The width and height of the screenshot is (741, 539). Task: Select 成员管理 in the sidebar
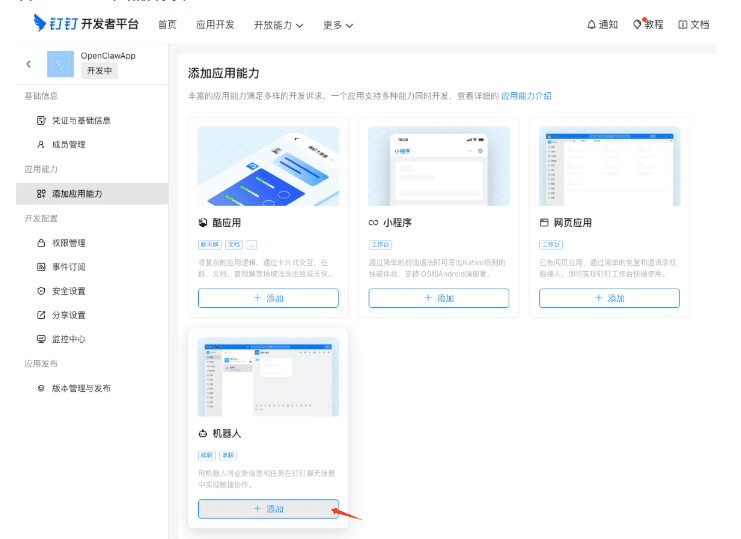click(68, 144)
